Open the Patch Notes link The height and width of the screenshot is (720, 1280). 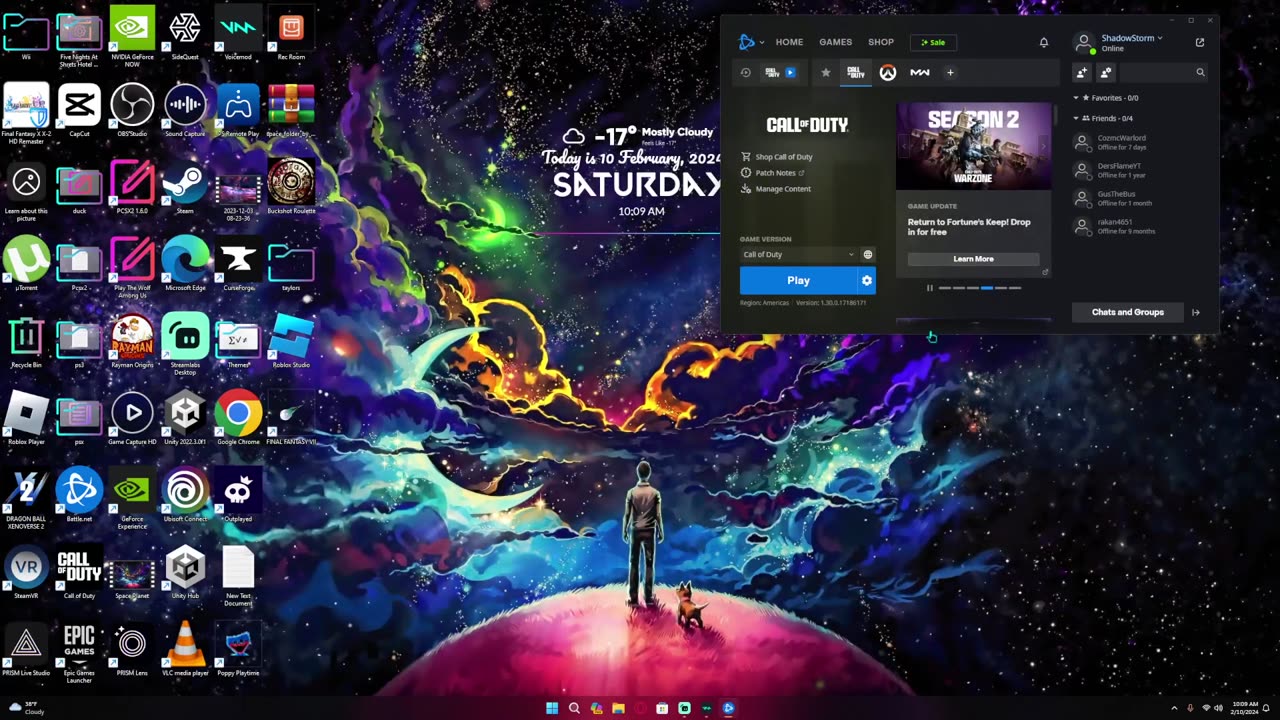(x=773, y=173)
